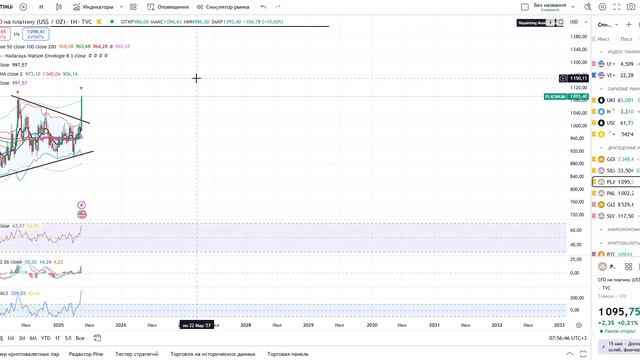Select the BTC watchlist row
This screenshot has height=360, width=640.
click(616, 254)
